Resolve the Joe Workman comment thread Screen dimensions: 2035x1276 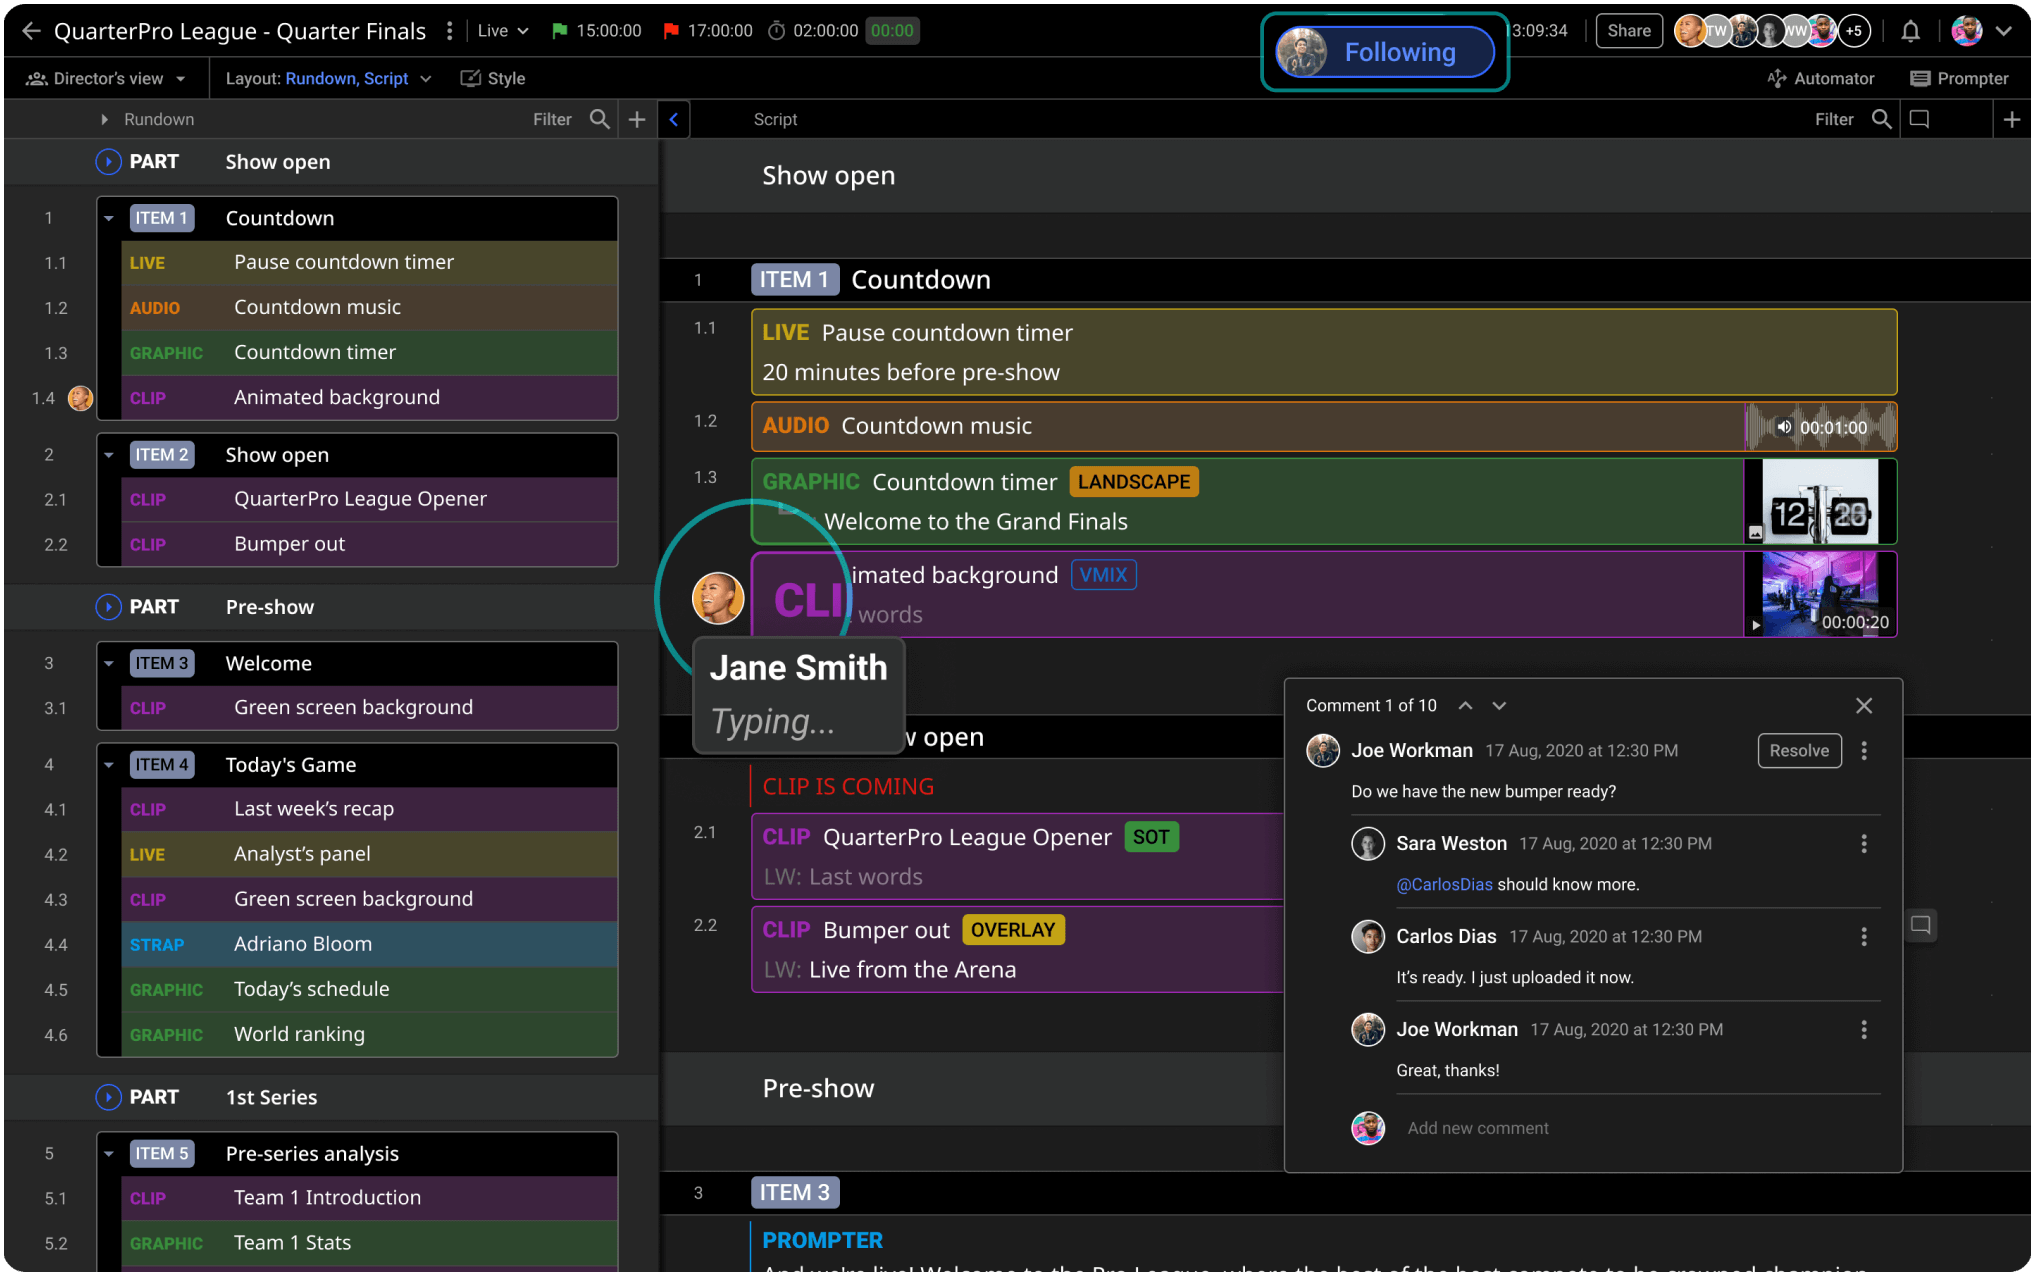pyautogui.click(x=1800, y=750)
